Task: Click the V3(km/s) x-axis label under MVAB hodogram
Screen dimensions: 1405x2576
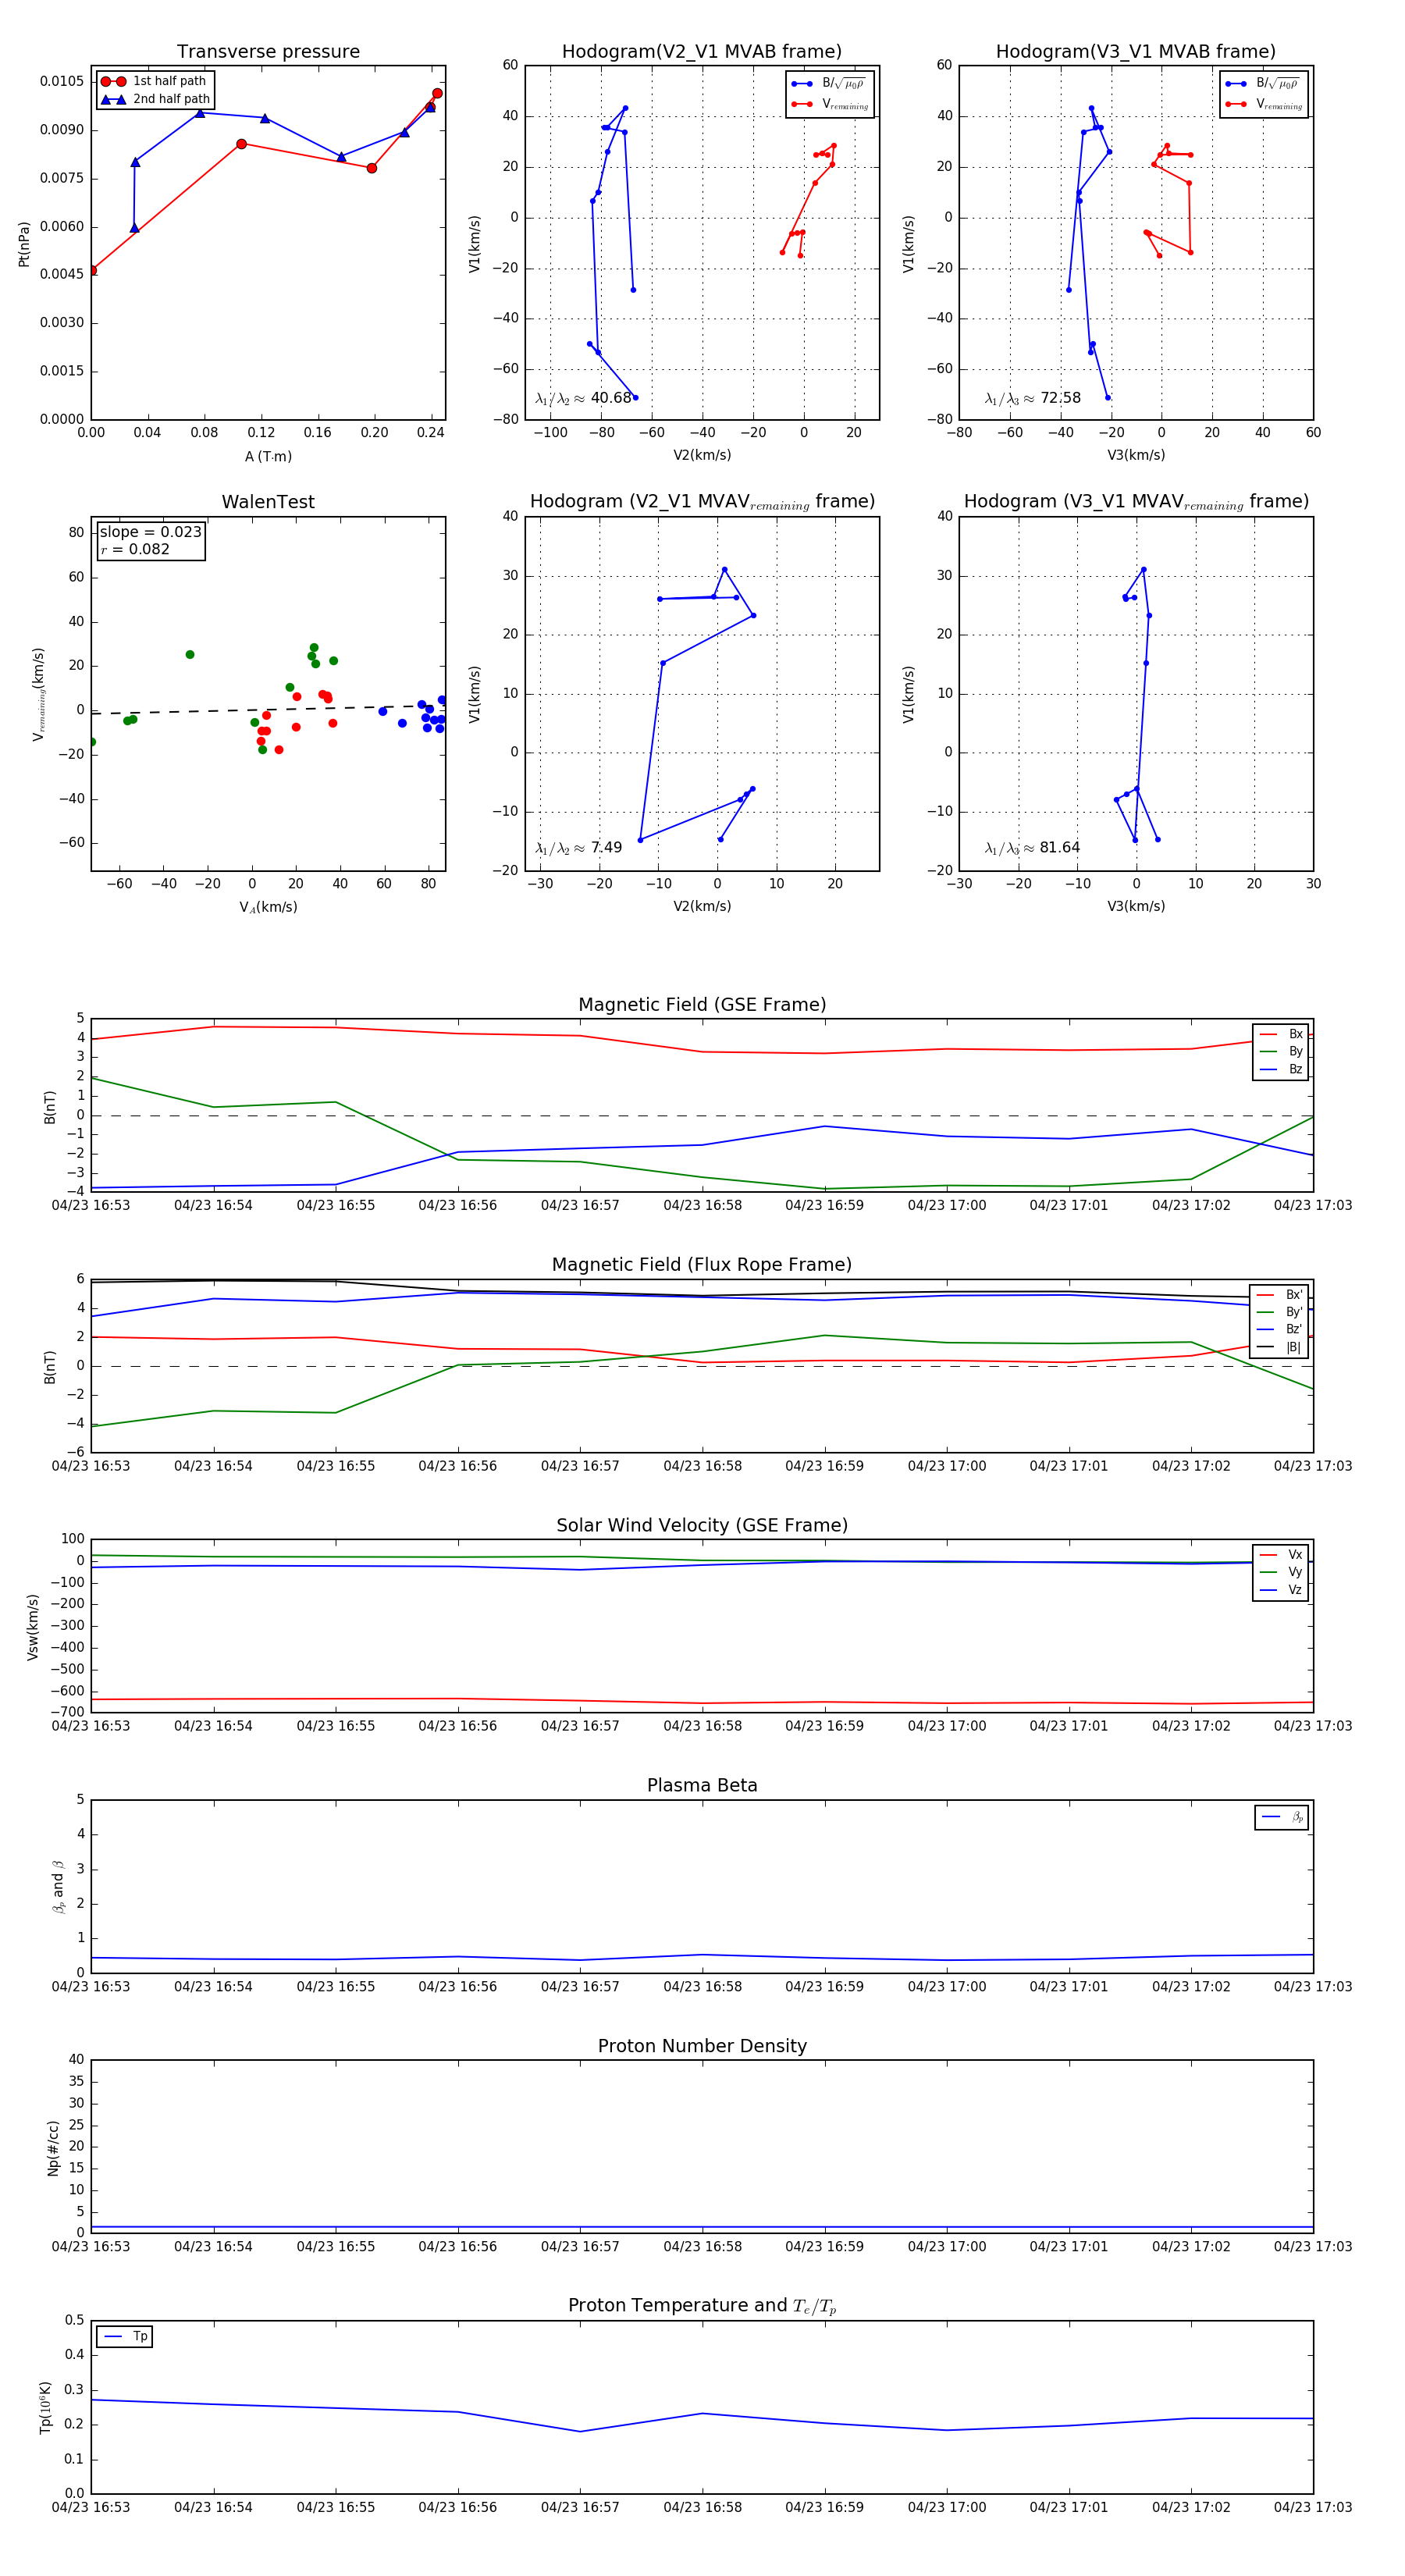Action: point(1136,455)
